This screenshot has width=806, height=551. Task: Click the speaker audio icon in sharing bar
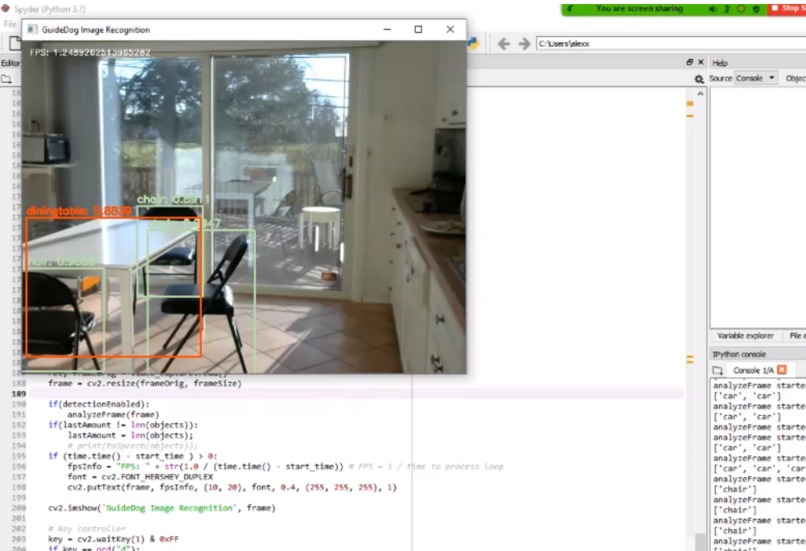pos(713,9)
